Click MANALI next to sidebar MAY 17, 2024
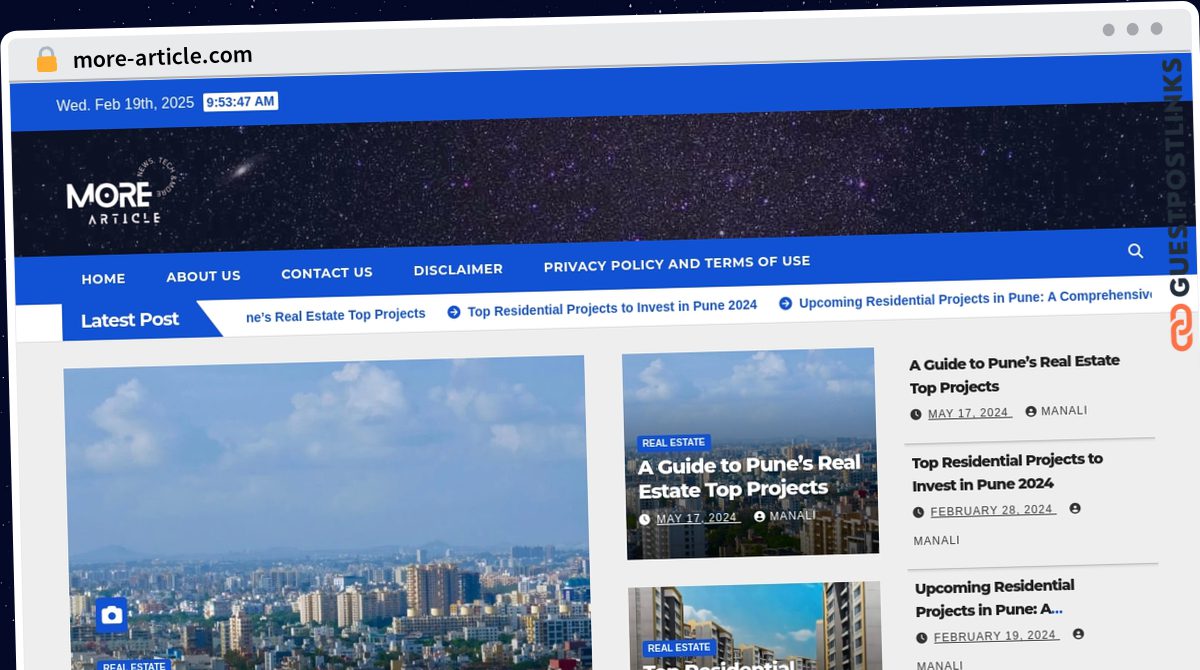 [1064, 411]
